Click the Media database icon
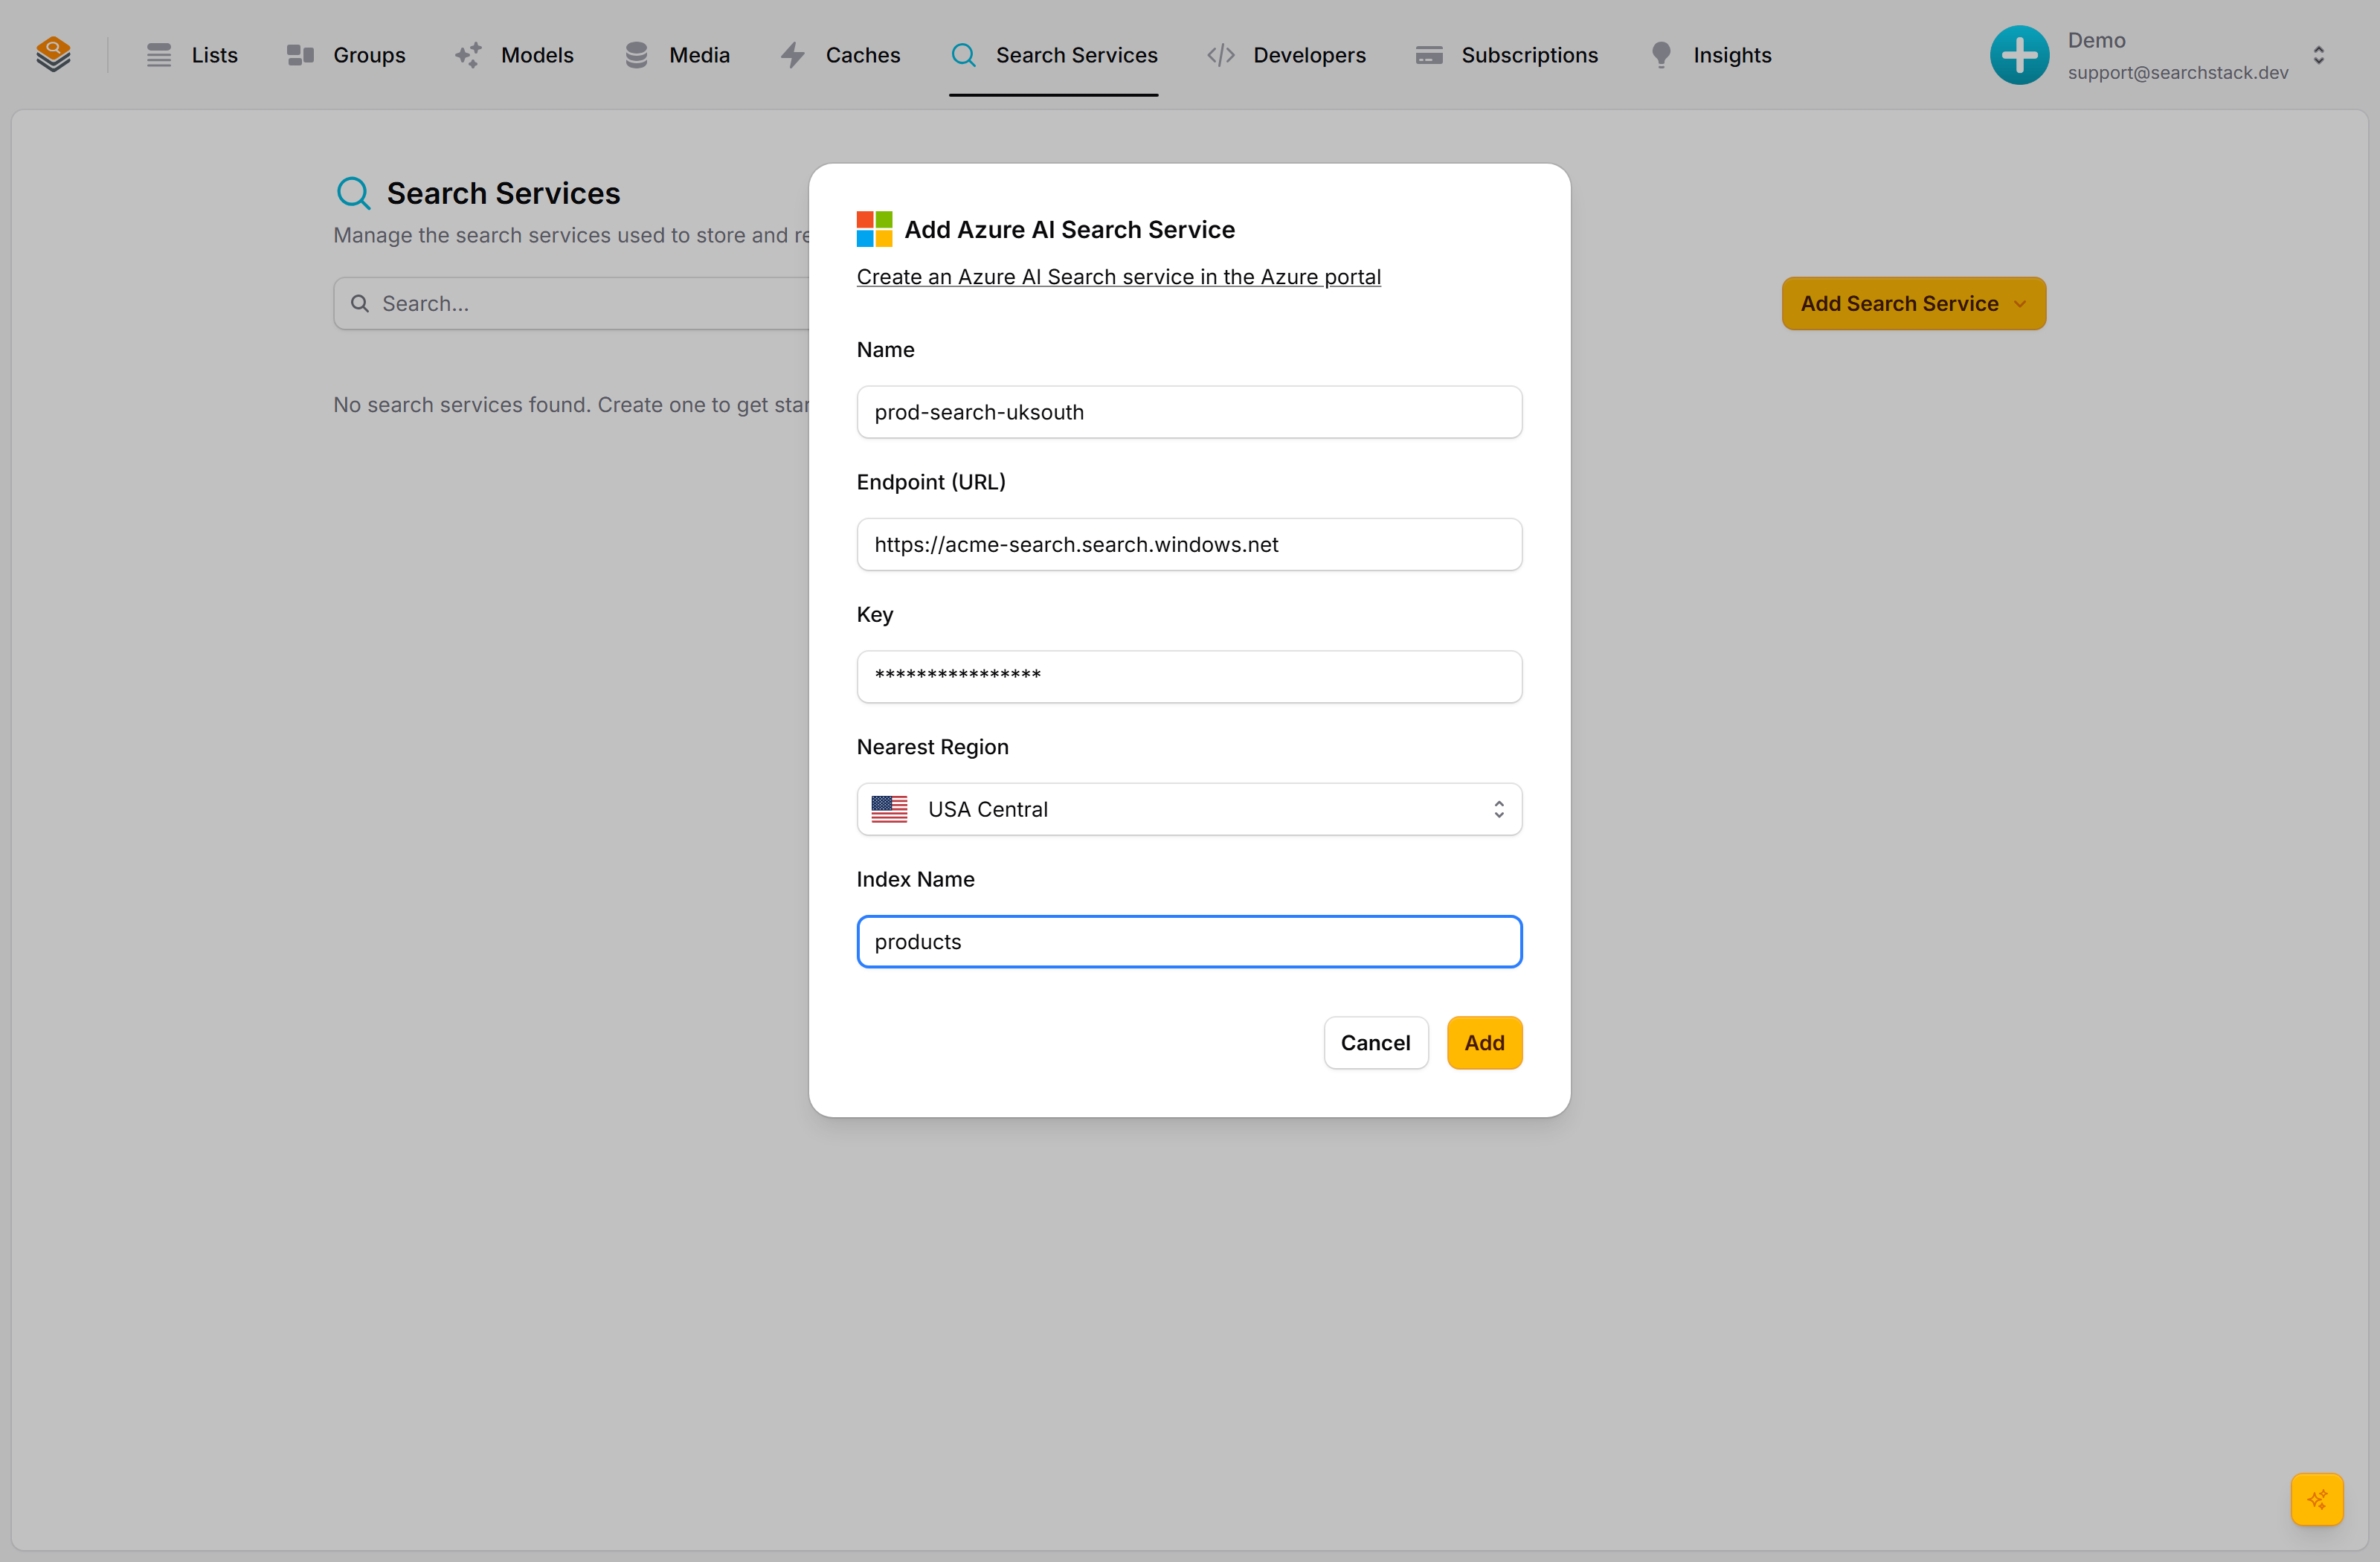Image resolution: width=2380 pixels, height=1562 pixels. (x=636, y=55)
